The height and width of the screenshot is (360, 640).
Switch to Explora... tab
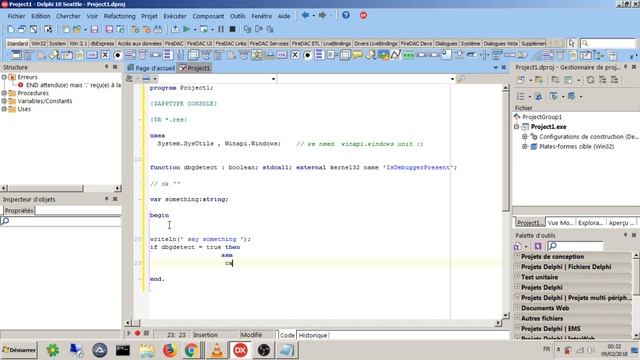[x=590, y=222]
